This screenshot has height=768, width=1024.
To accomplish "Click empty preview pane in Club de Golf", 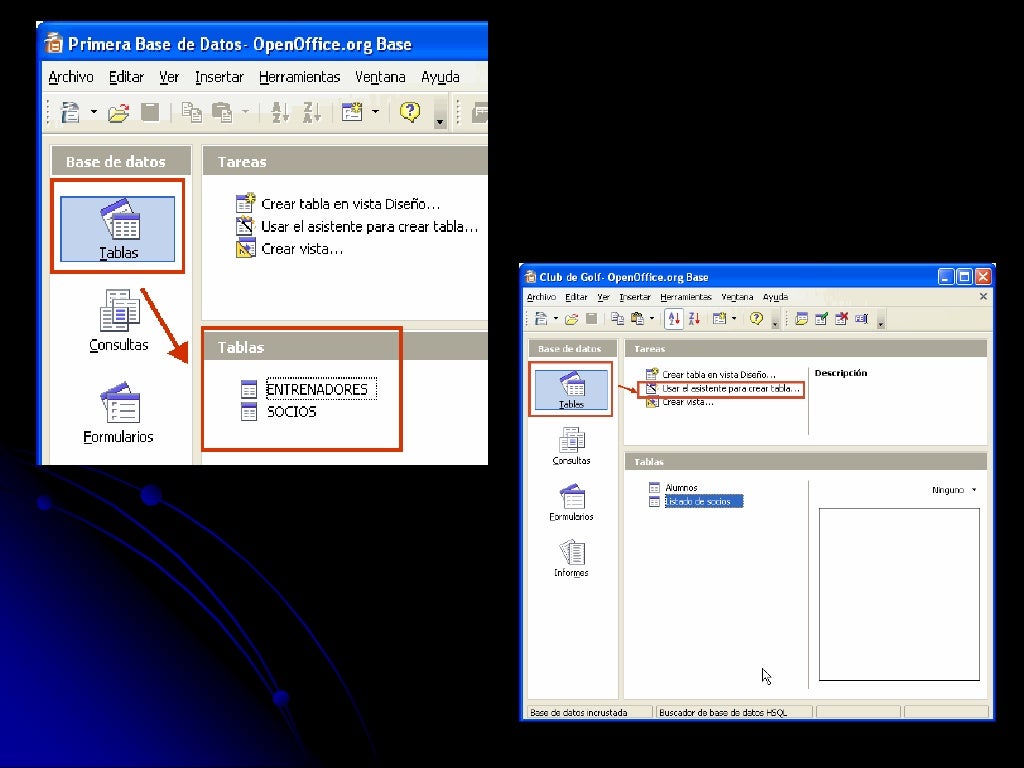I will click(899, 594).
